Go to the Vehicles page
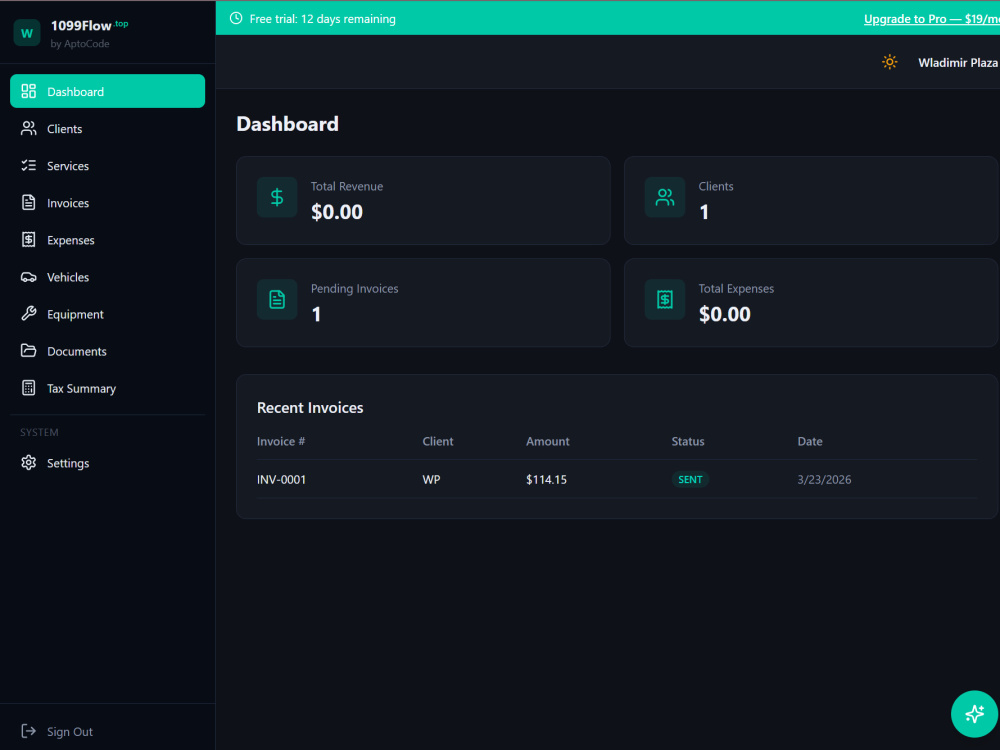This screenshot has width=1000, height=750. click(x=108, y=277)
